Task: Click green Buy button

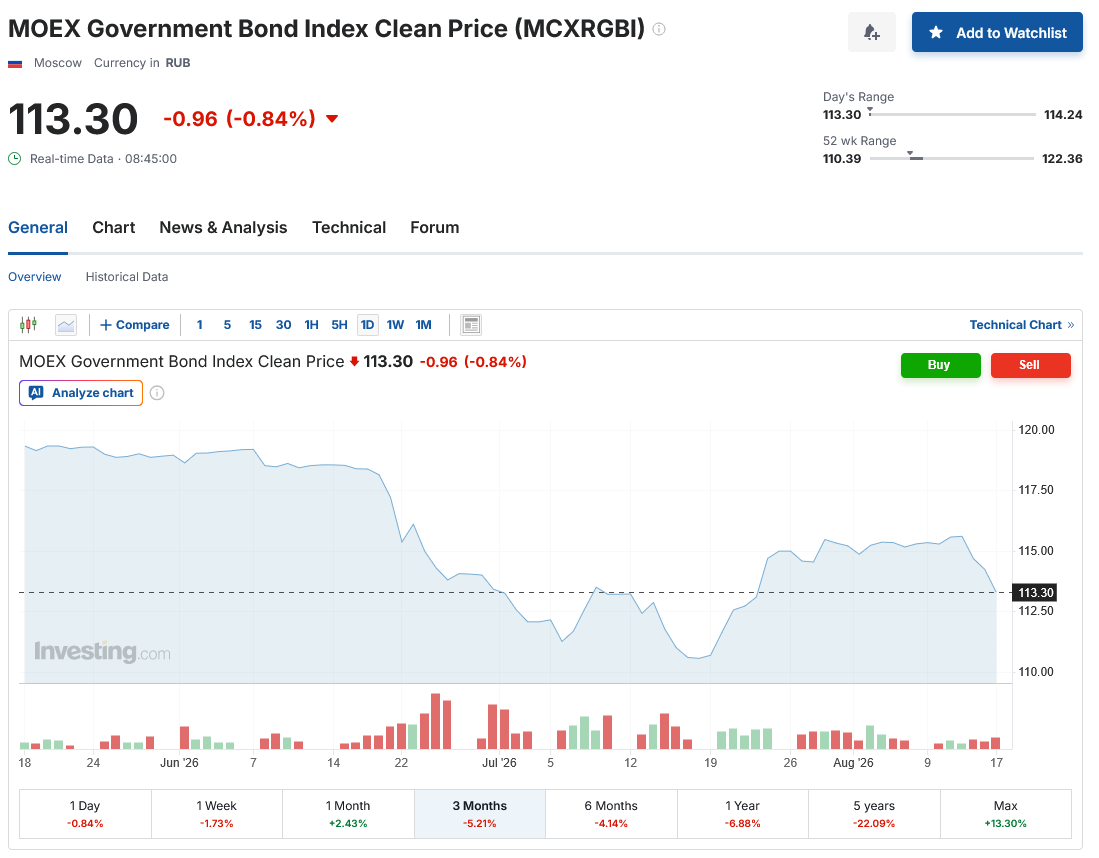Action: click(941, 365)
